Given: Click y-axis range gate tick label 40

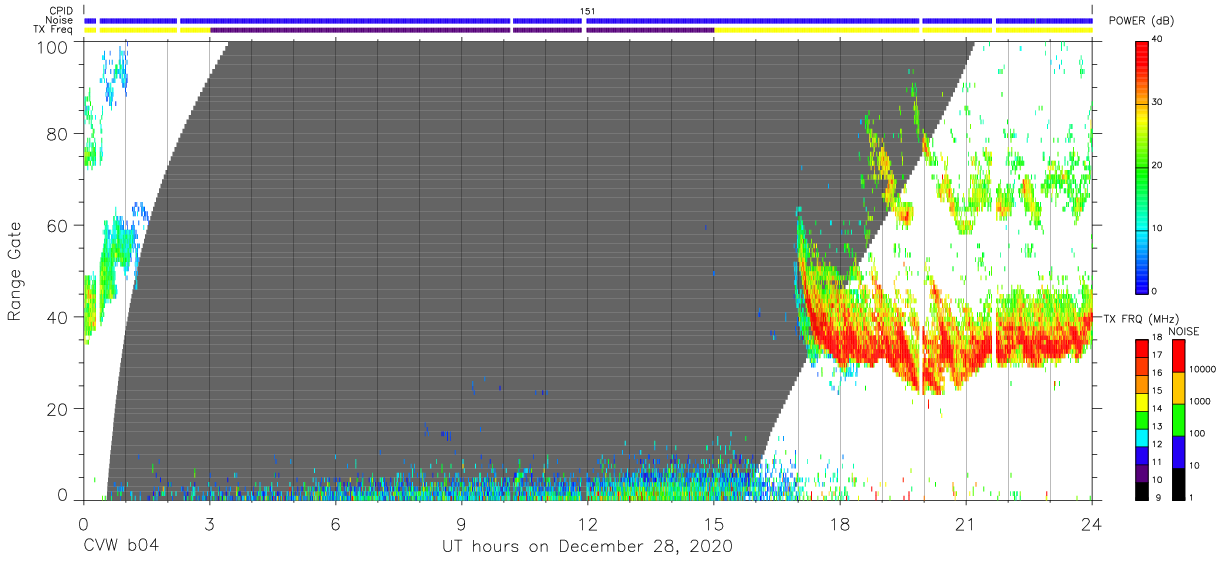Looking at the screenshot, I should [58, 317].
